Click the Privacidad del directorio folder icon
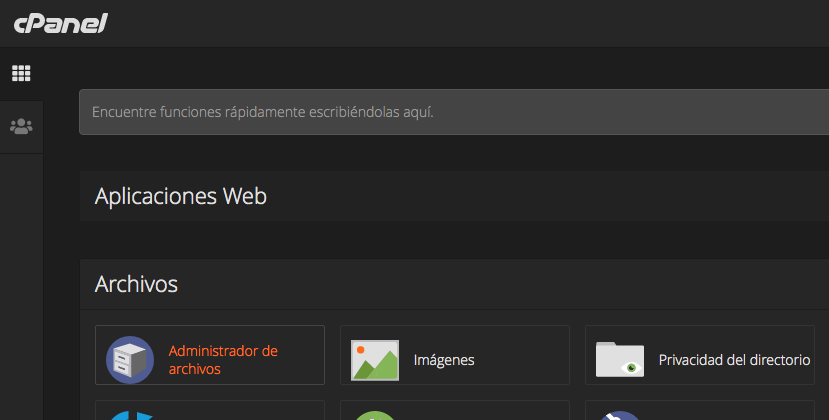829x420 pixels. pyautogui.click(x=620, y=360)
